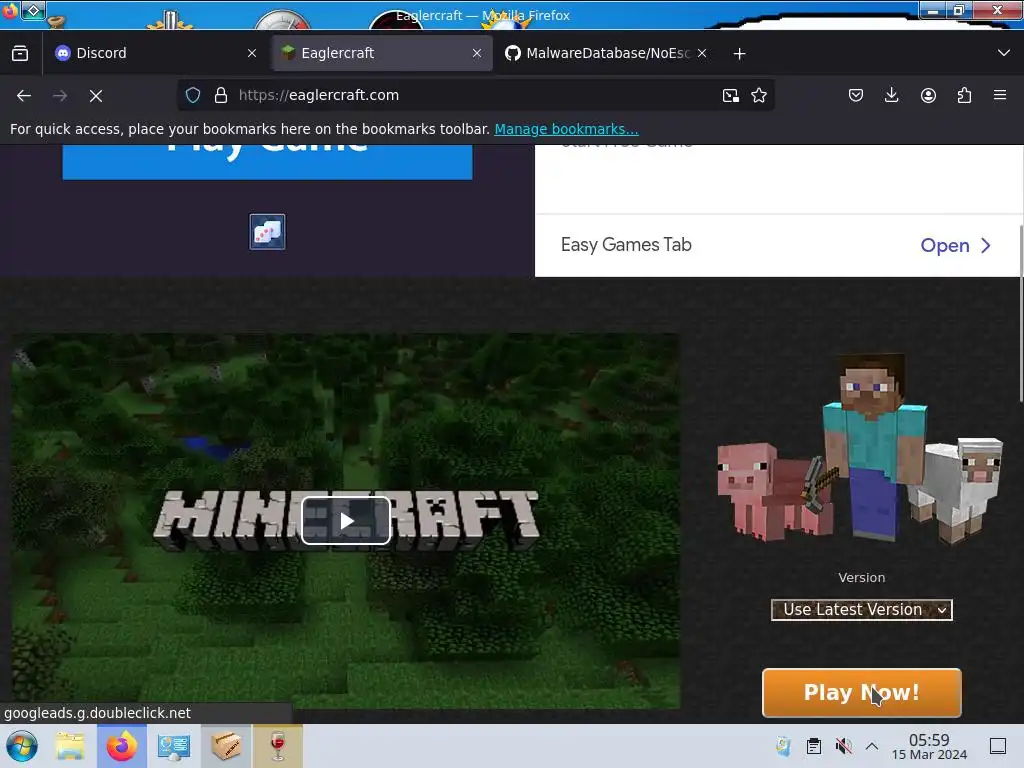The height and width of the screenshot is (768, 1024).
Task: Switch to the Discord tab
Action: point(155,54)
